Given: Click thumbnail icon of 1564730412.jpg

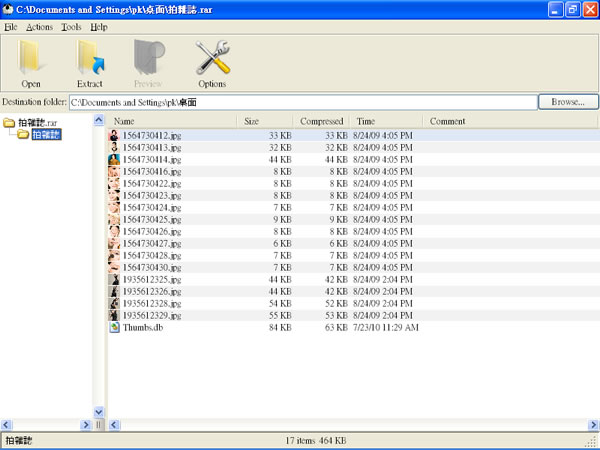Looking at the screenshot, I should pyautogui.click(x=114, y=135).
